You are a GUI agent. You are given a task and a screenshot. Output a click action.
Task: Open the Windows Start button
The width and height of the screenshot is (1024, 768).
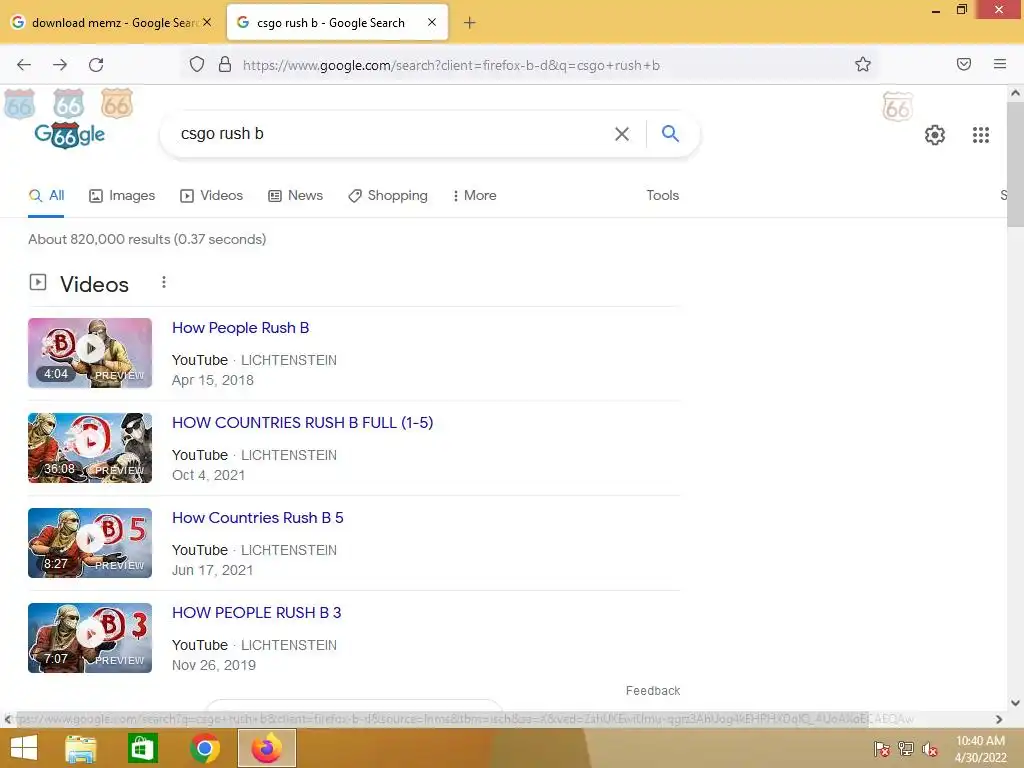(24, 748)
